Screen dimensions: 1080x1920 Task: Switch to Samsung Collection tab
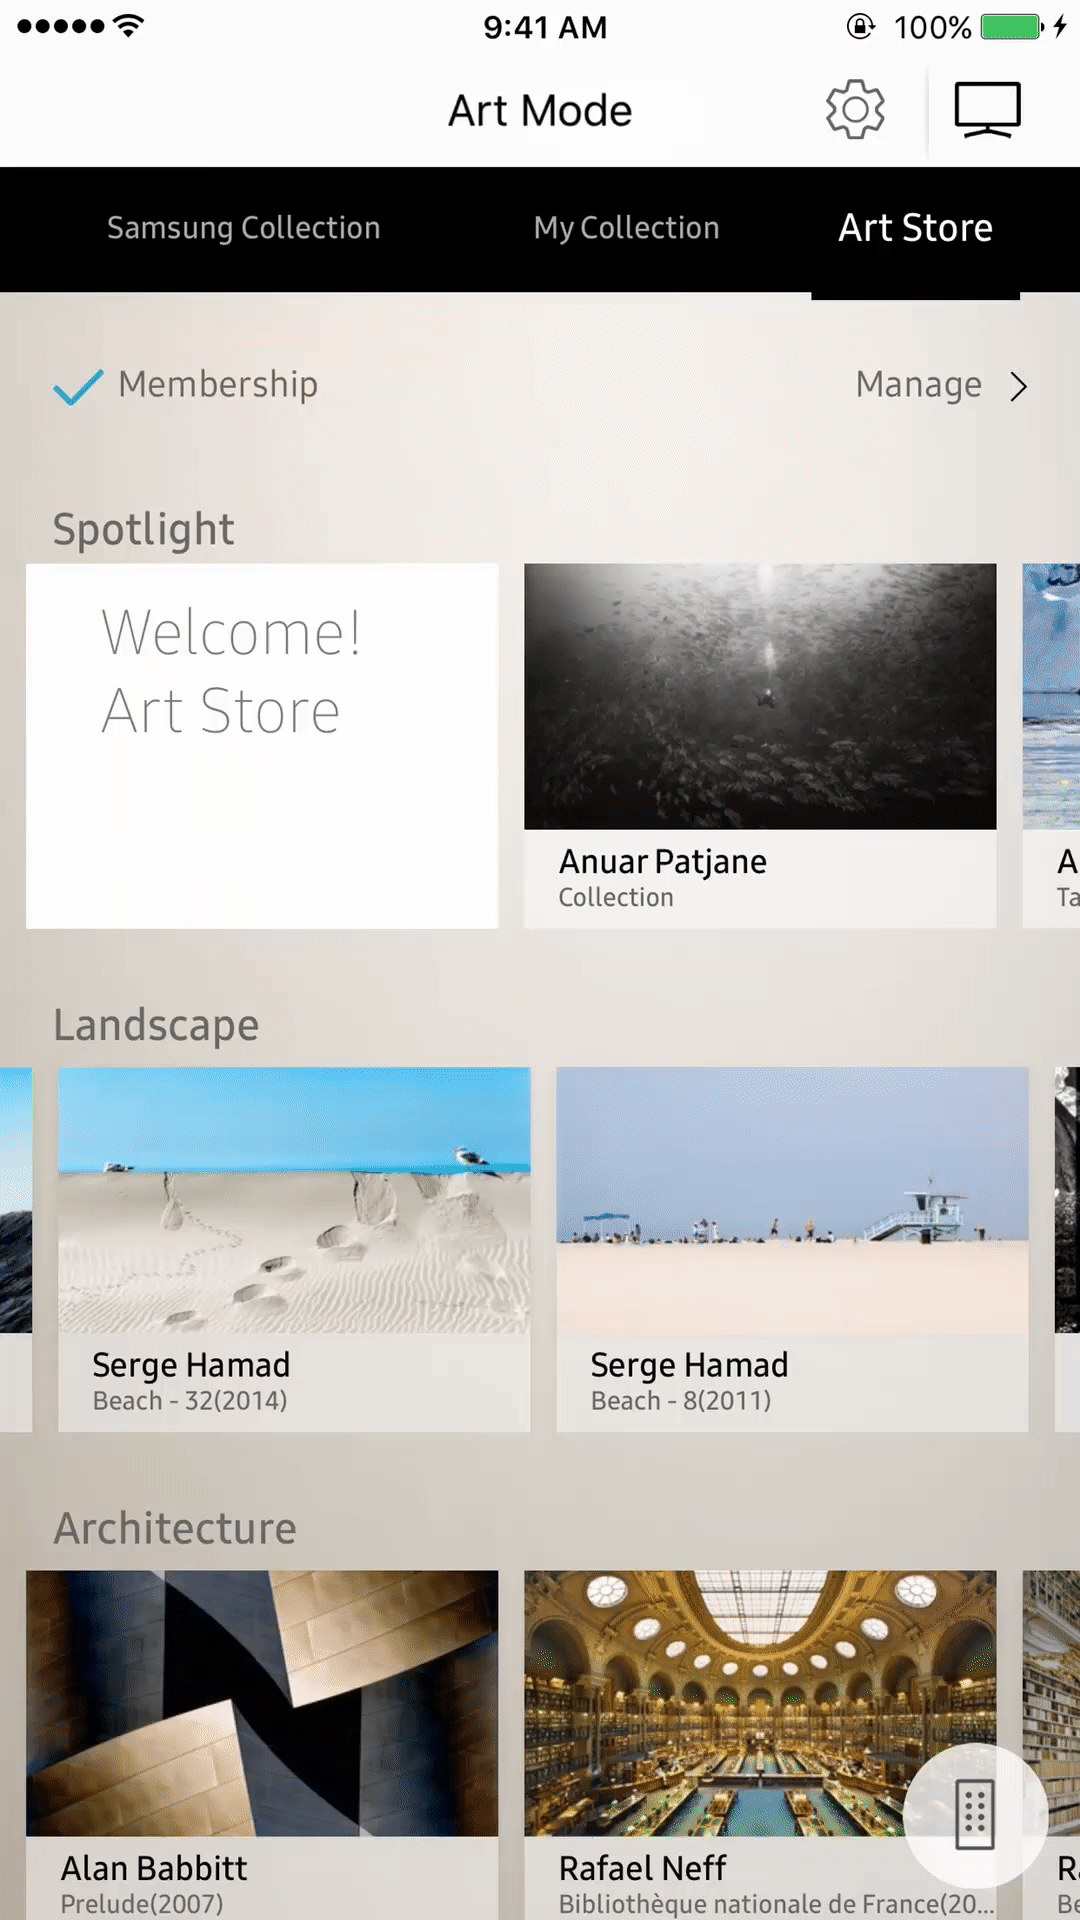[244, 228]
